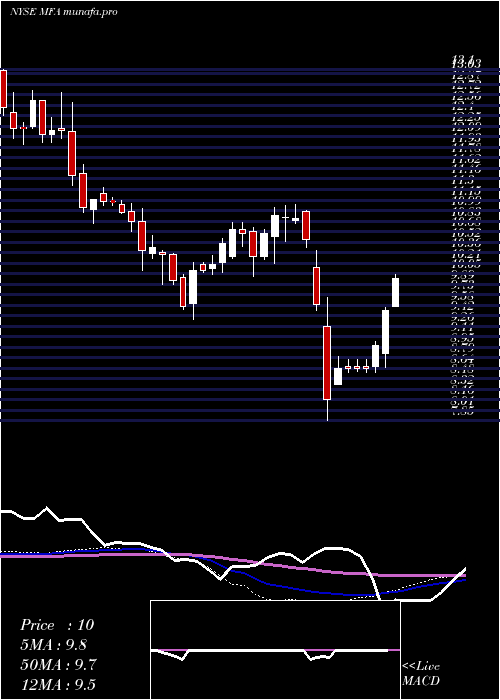Click the '5MA : 9.8' value

54,645
